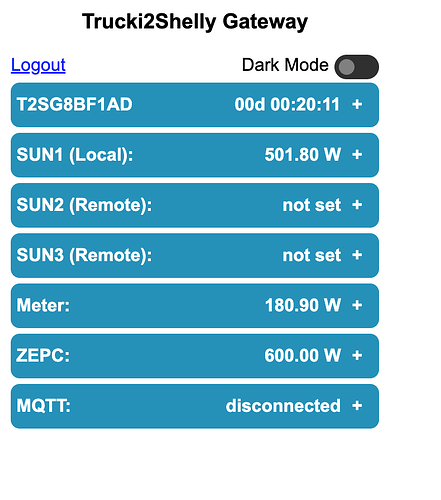
Task: Expand SUN1 (Local) with plus icon
Action: click(357, 155)
